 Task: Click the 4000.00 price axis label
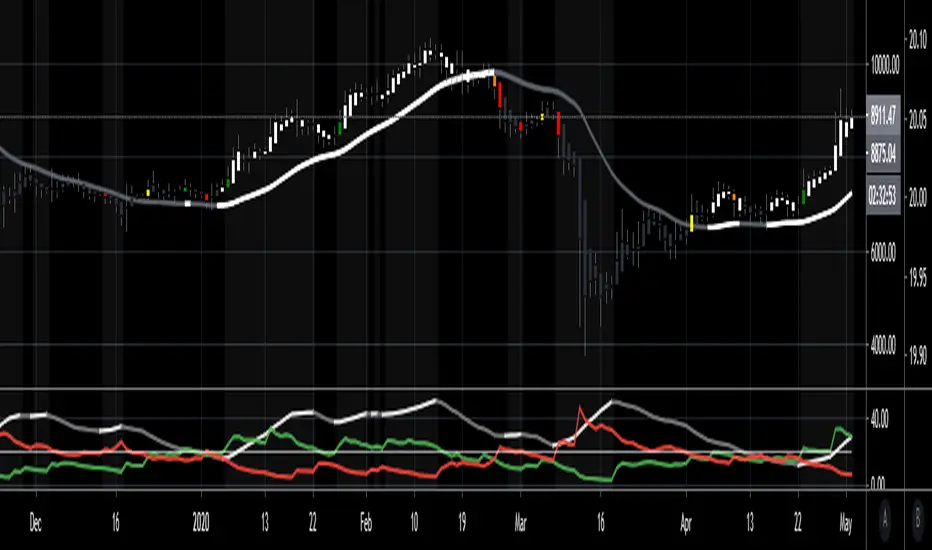[x=883, y=345]
